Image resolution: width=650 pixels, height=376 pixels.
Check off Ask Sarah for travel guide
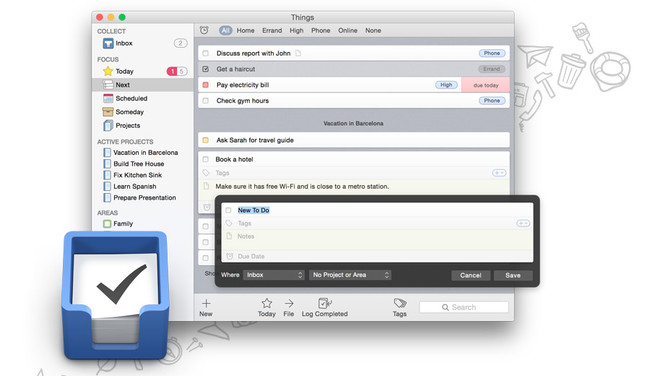click(x=206, y=140)
